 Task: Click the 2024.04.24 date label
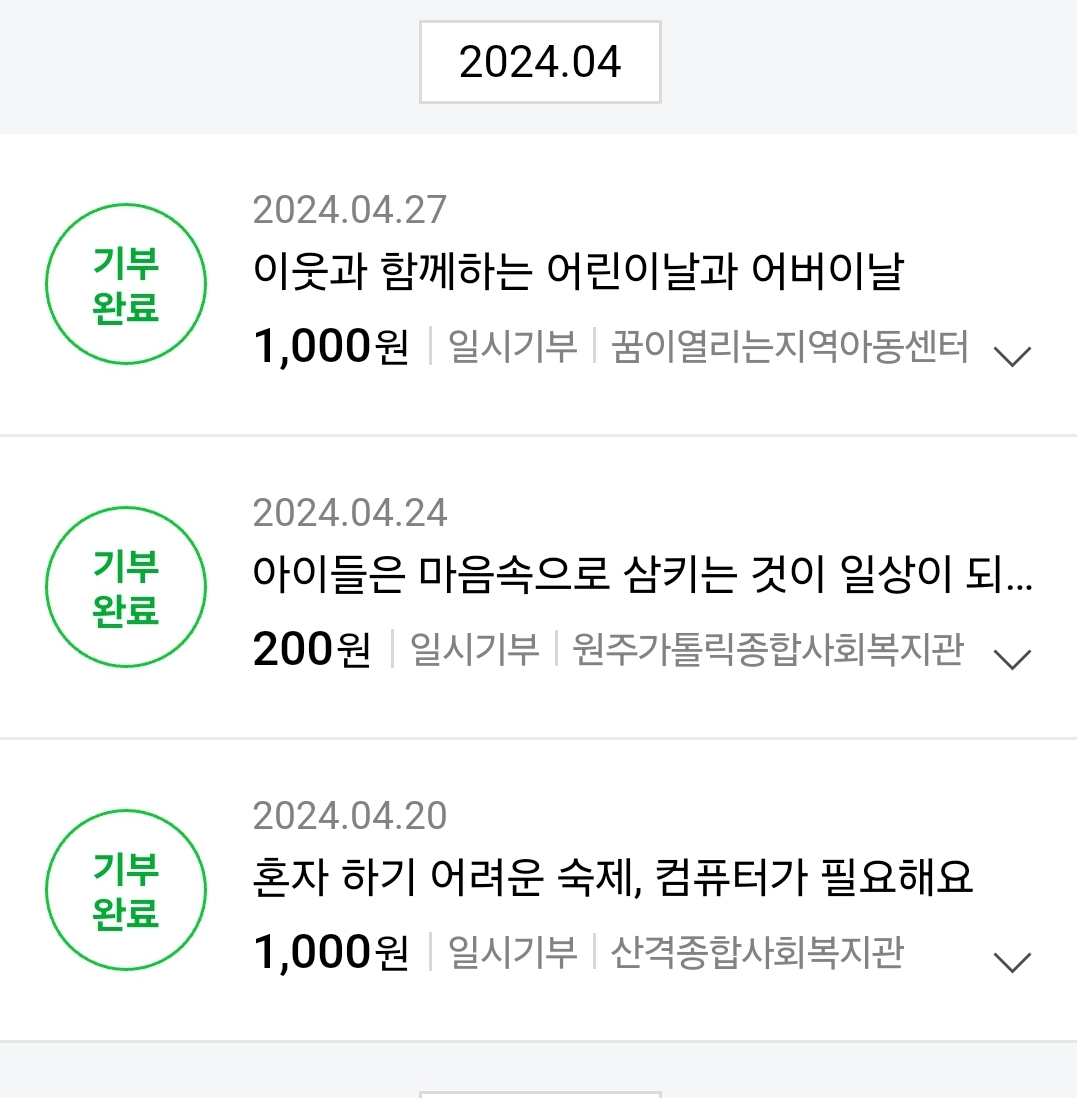[x=350, y=513]
